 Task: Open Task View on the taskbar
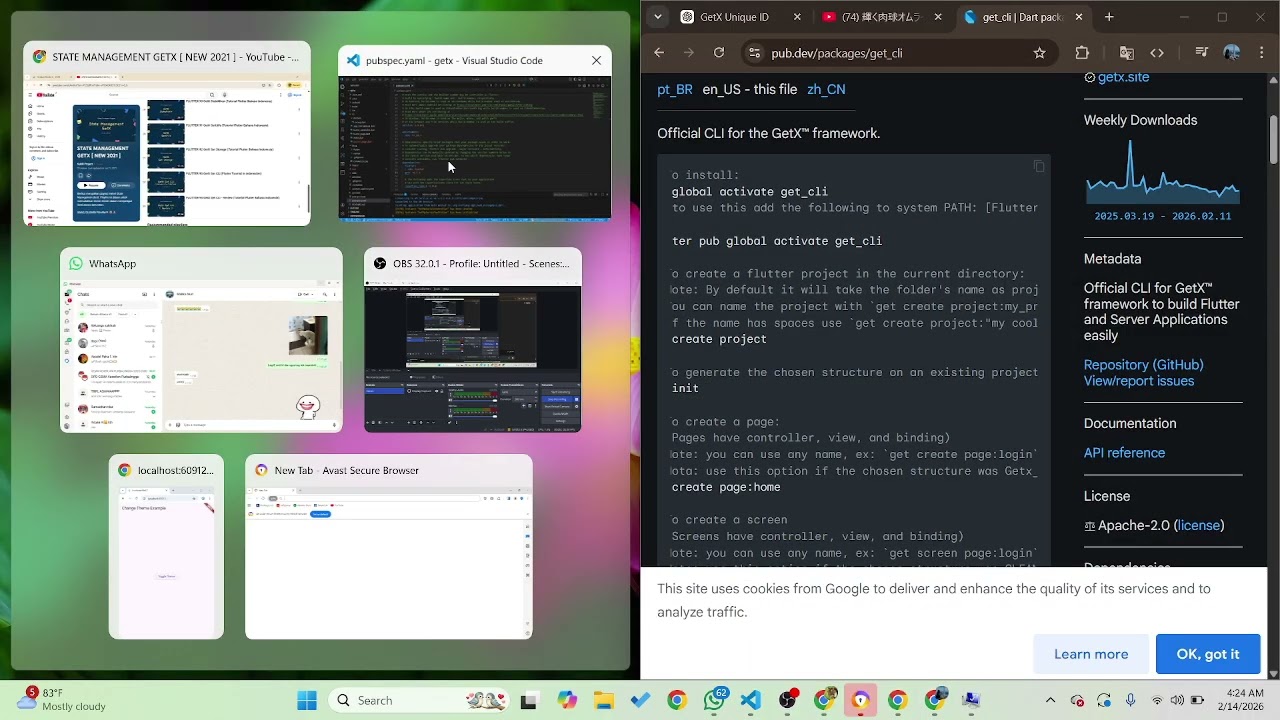point(529,700)
